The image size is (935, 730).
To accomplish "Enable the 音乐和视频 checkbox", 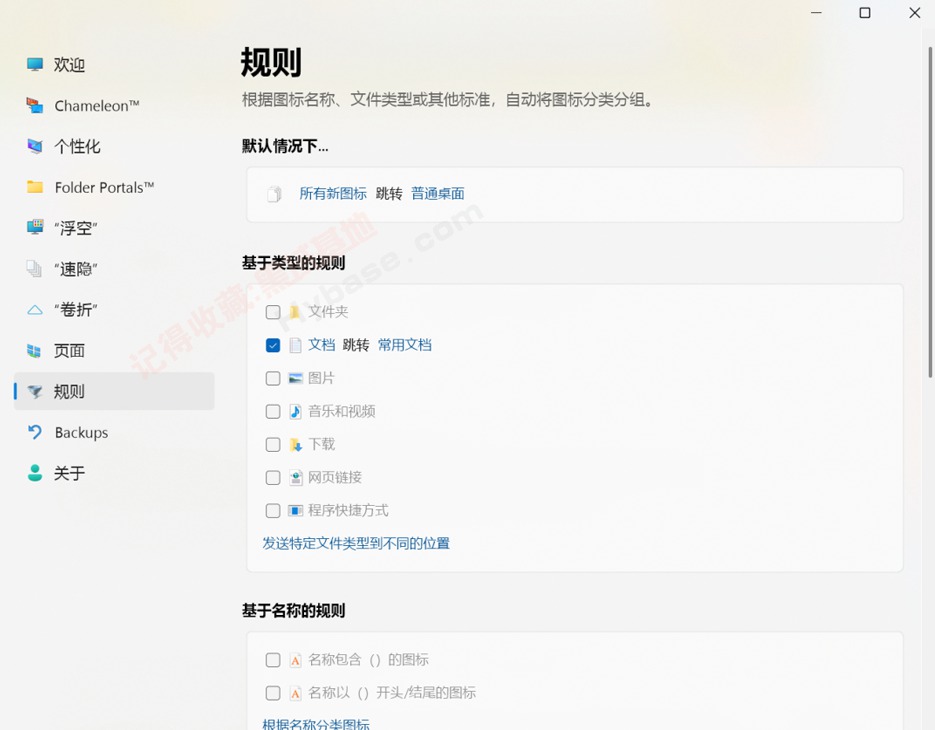I will tap(273, 411).
